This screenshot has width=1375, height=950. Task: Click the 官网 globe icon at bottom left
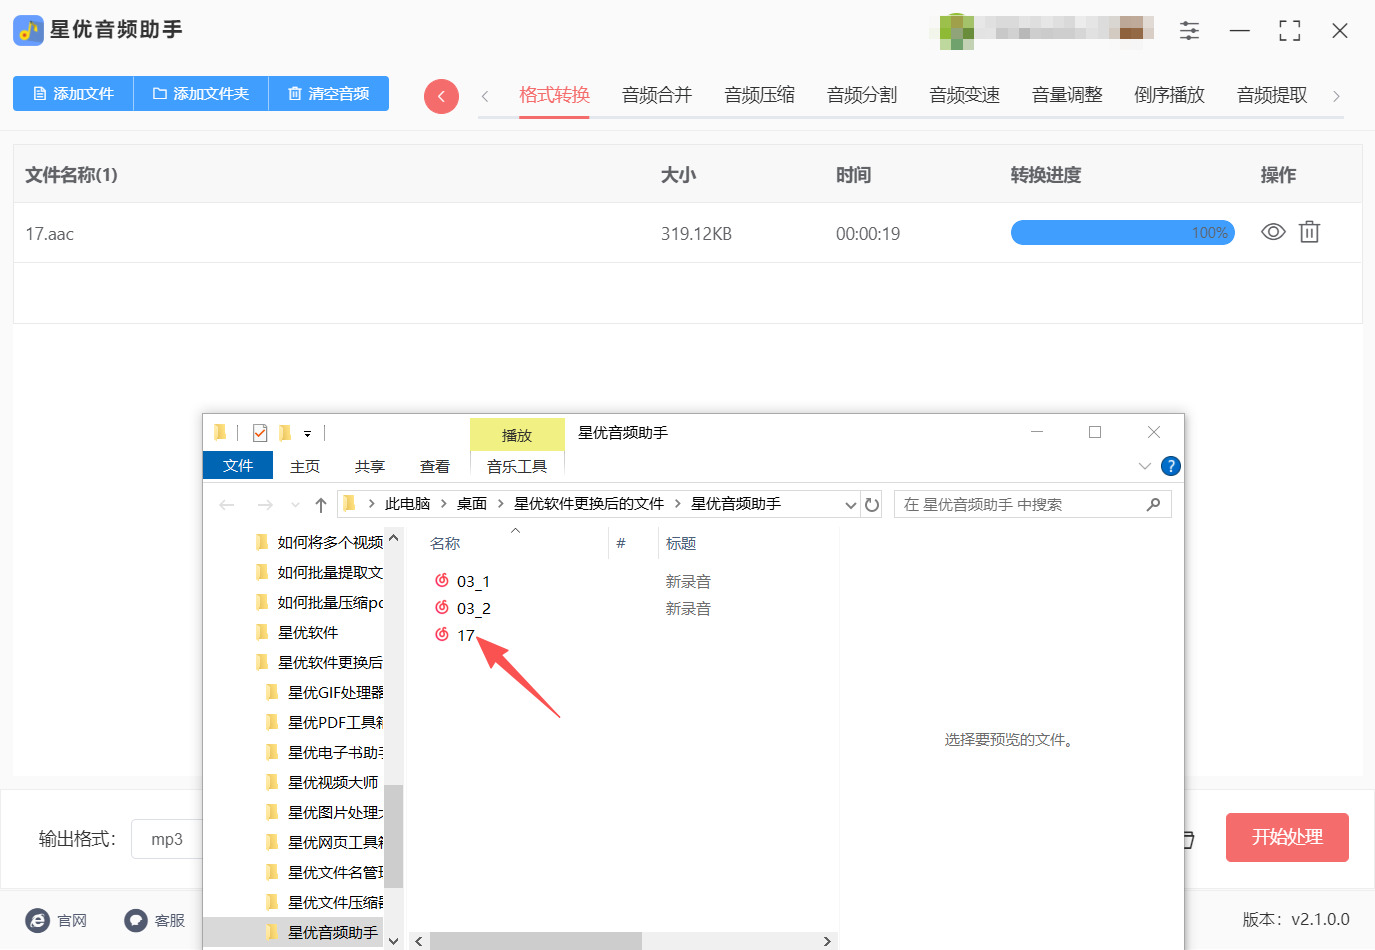tap(38, 920)
